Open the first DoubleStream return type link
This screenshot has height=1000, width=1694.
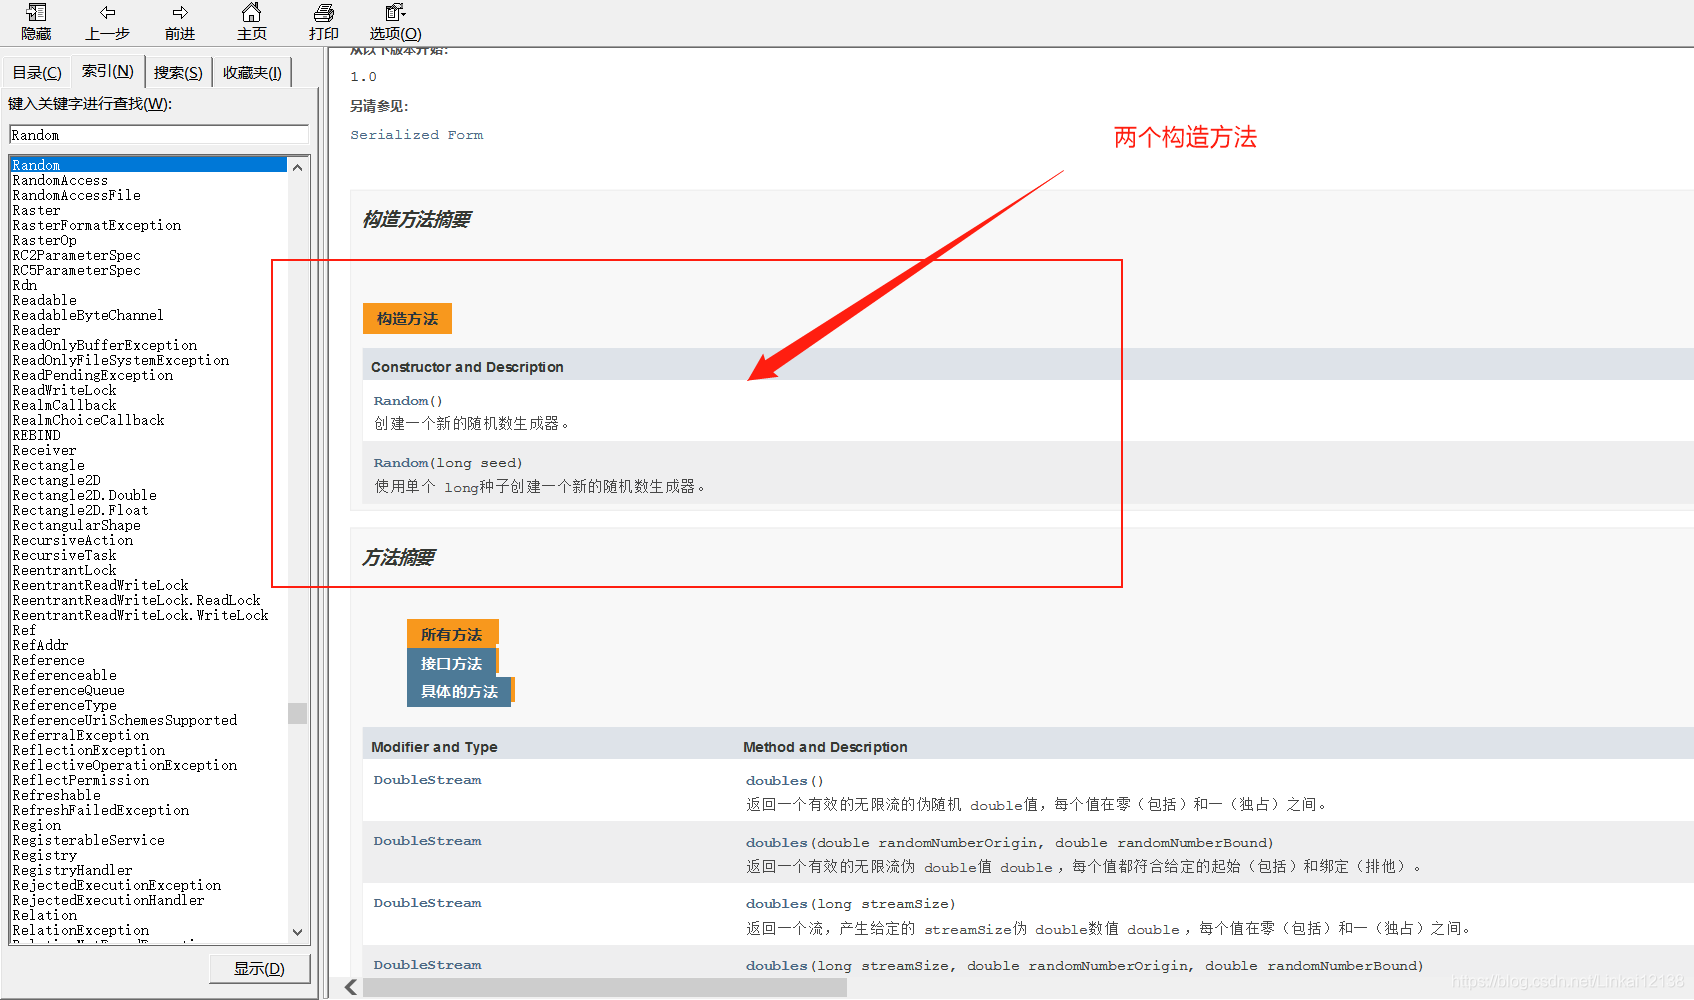pos(428,780)
